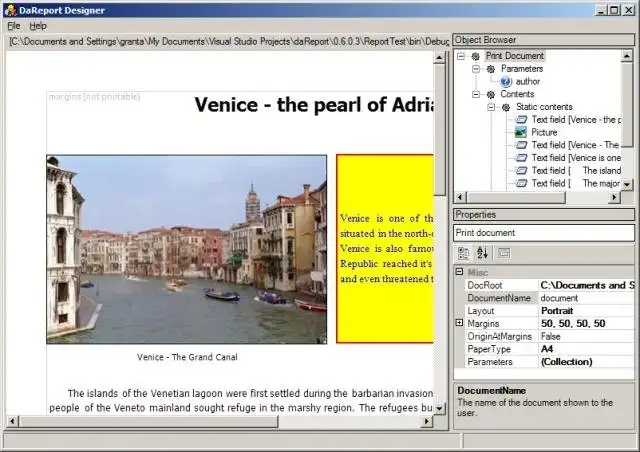Select Text field [Venice is one node
640x452 pixels.
pyautogui.click(x=576, y=158)
